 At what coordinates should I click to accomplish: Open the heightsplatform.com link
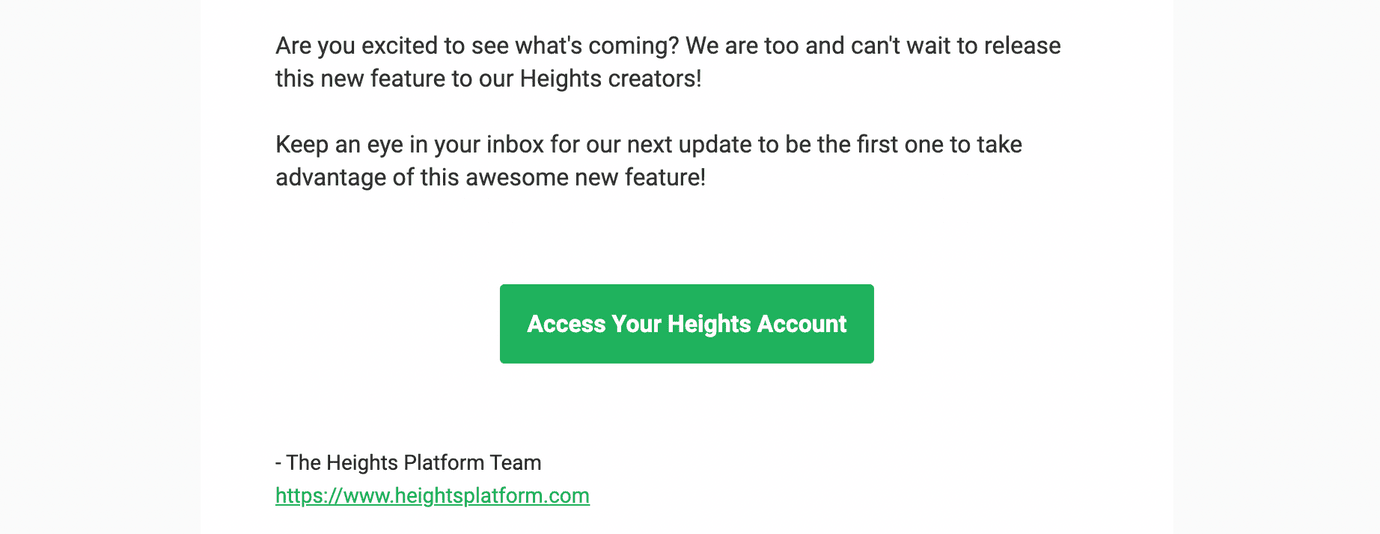pos(432,496)
